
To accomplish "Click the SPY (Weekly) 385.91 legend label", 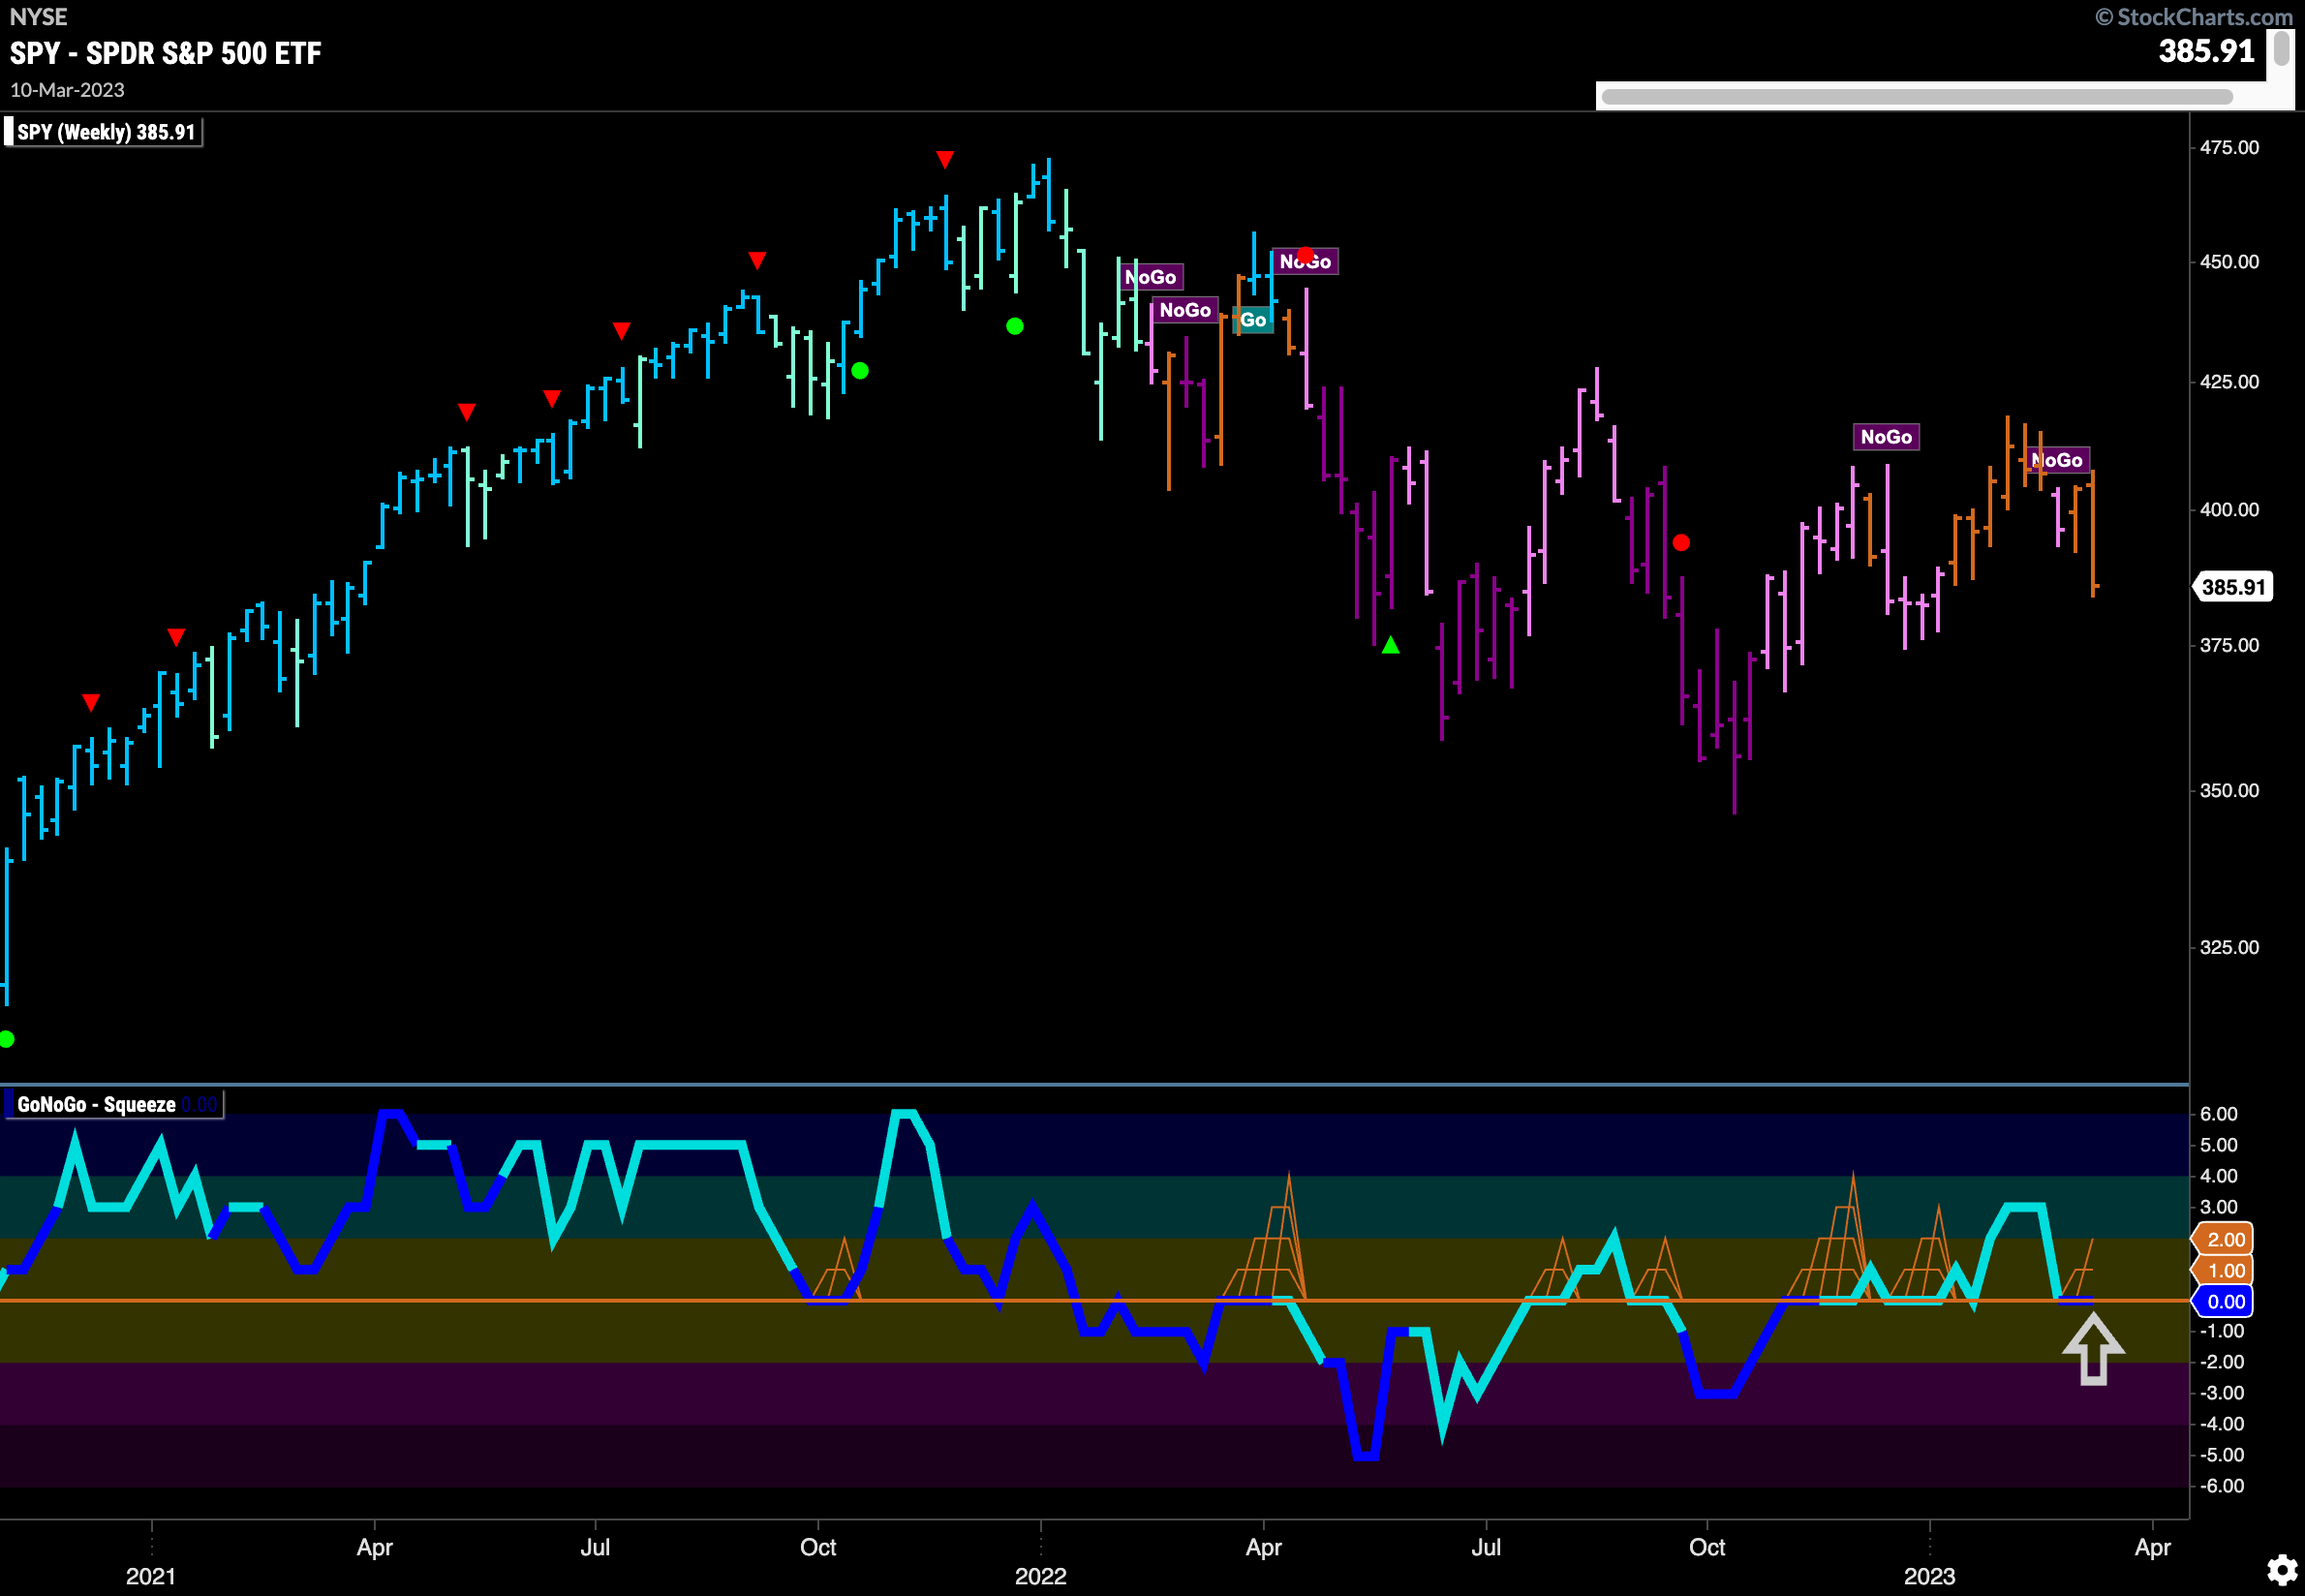I will point(105,132).
